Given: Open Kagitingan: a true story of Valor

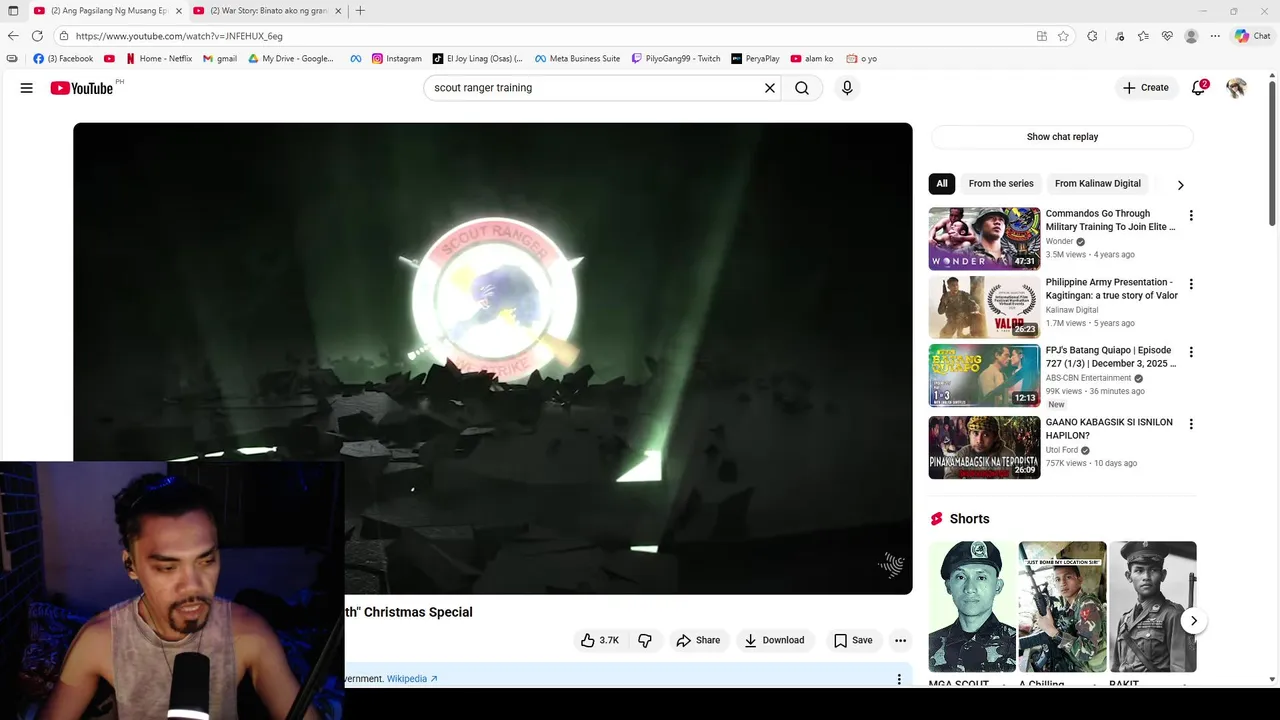Looking at the screenshot, I should (1111, 289).
